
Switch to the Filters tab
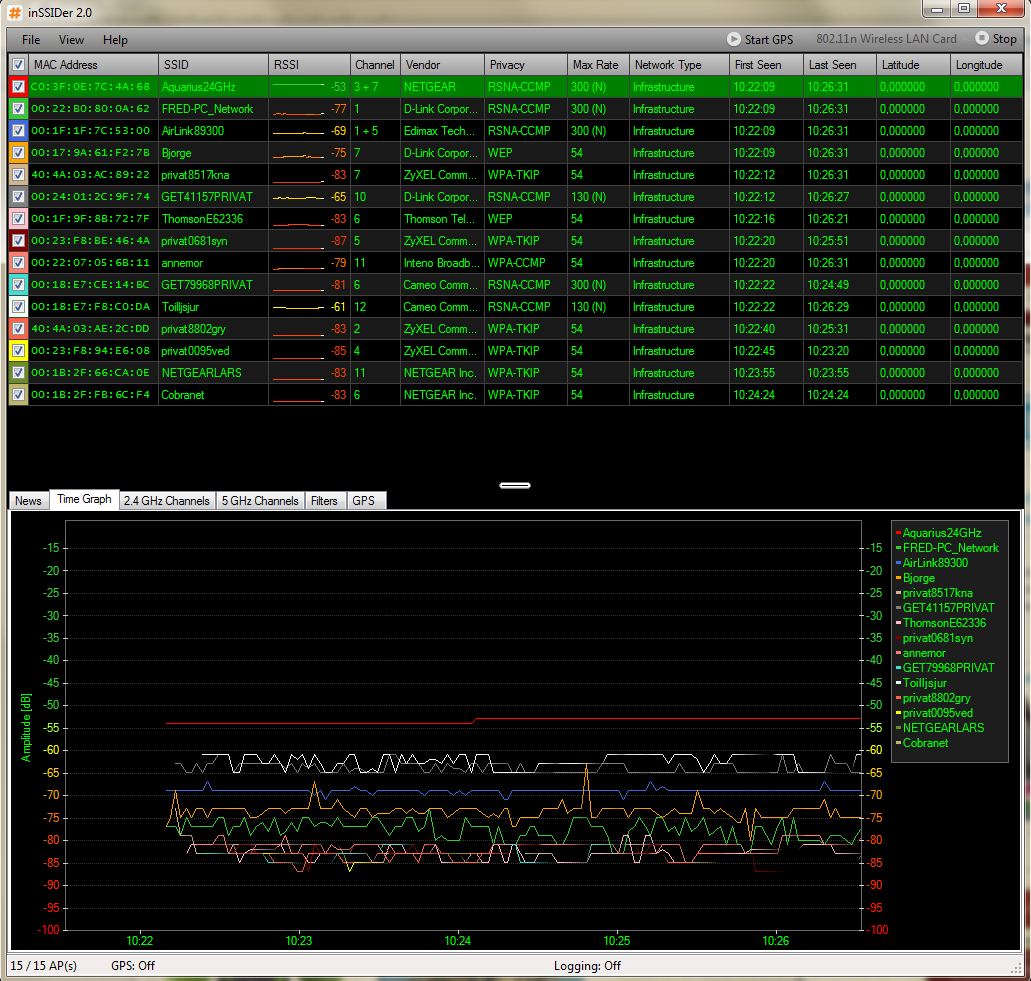coord(324,500)
